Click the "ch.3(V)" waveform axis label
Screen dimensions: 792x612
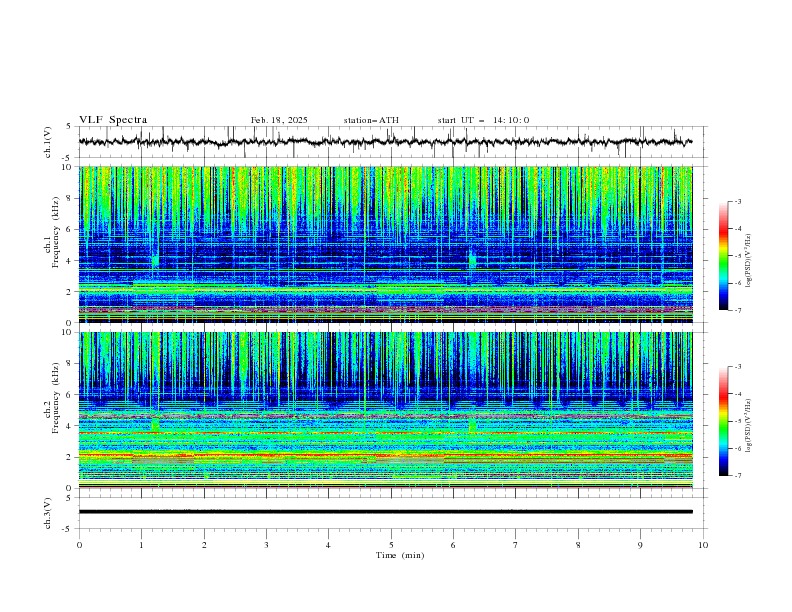tap(48, 513)
